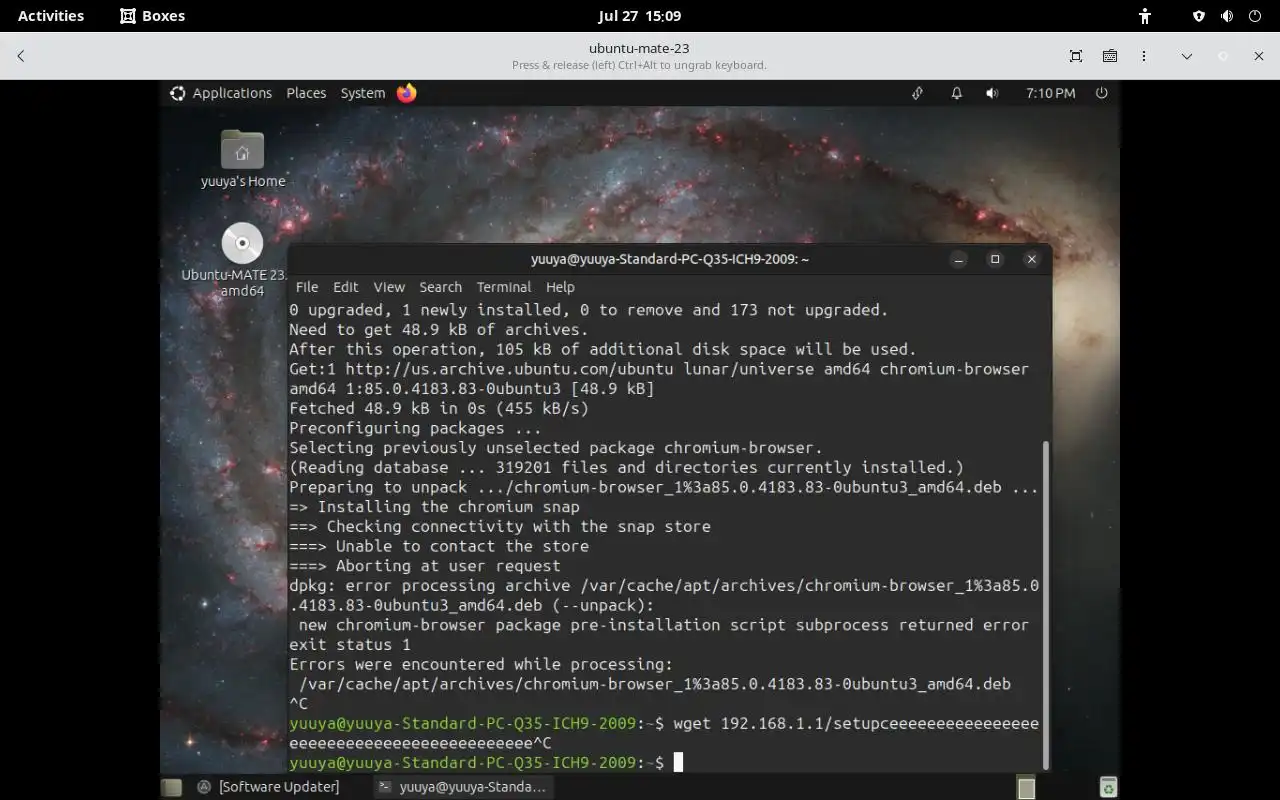Click ubuntu-mate-23 title in Boxes header

click(639, 48)
